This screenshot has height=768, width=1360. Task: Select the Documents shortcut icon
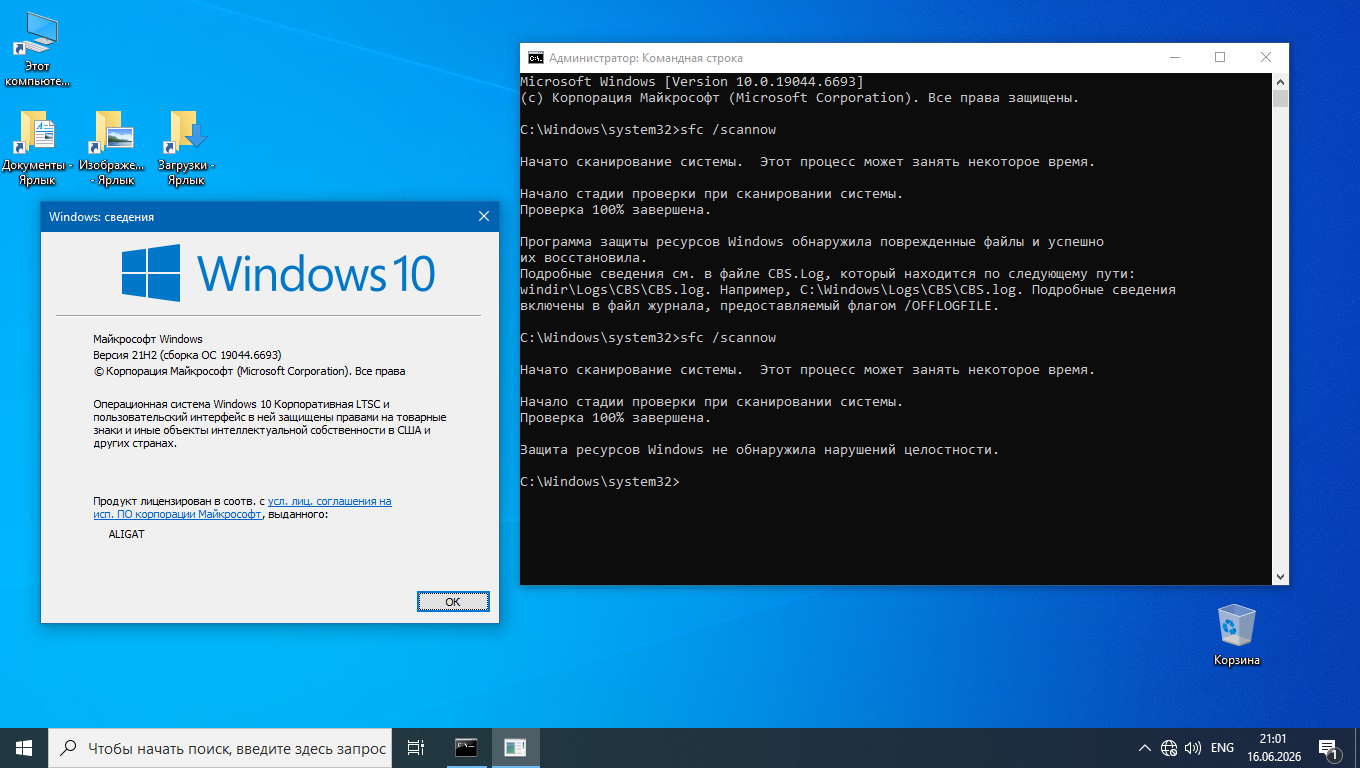37,148
